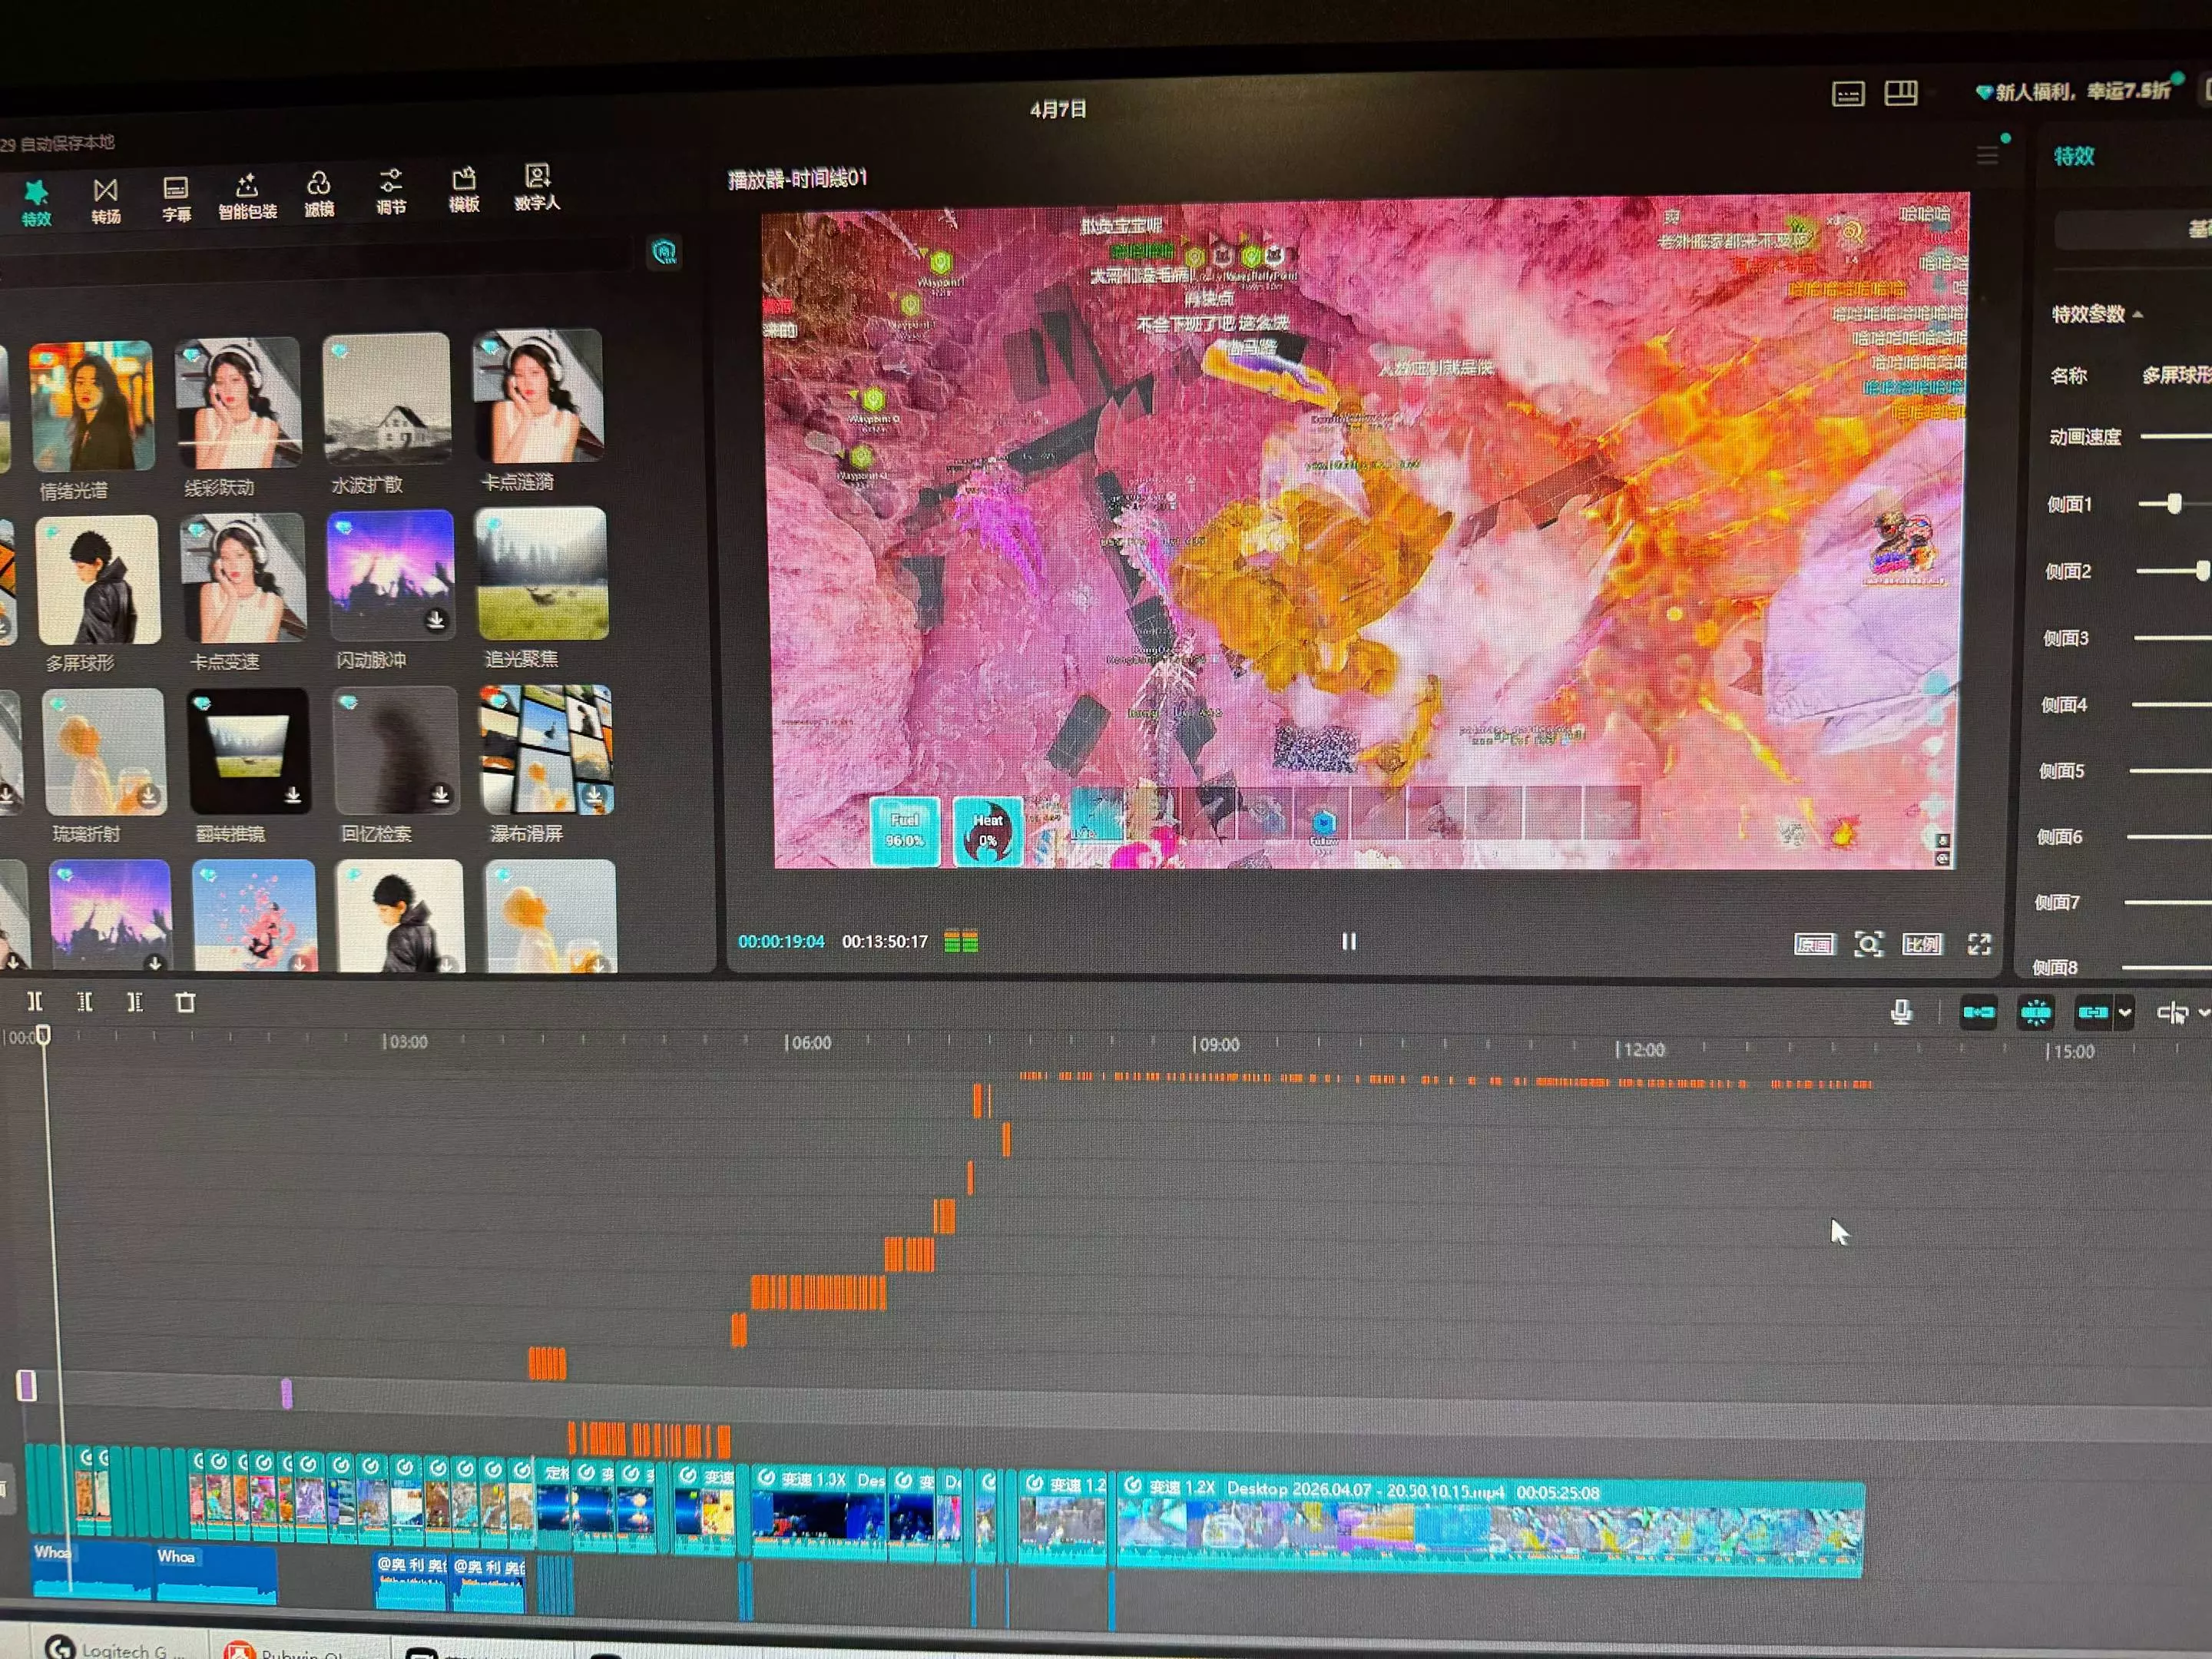The image size is (2212, 1659).
Task: Click the split clip tool in timeline toolbar
Action: point(35,1002)
